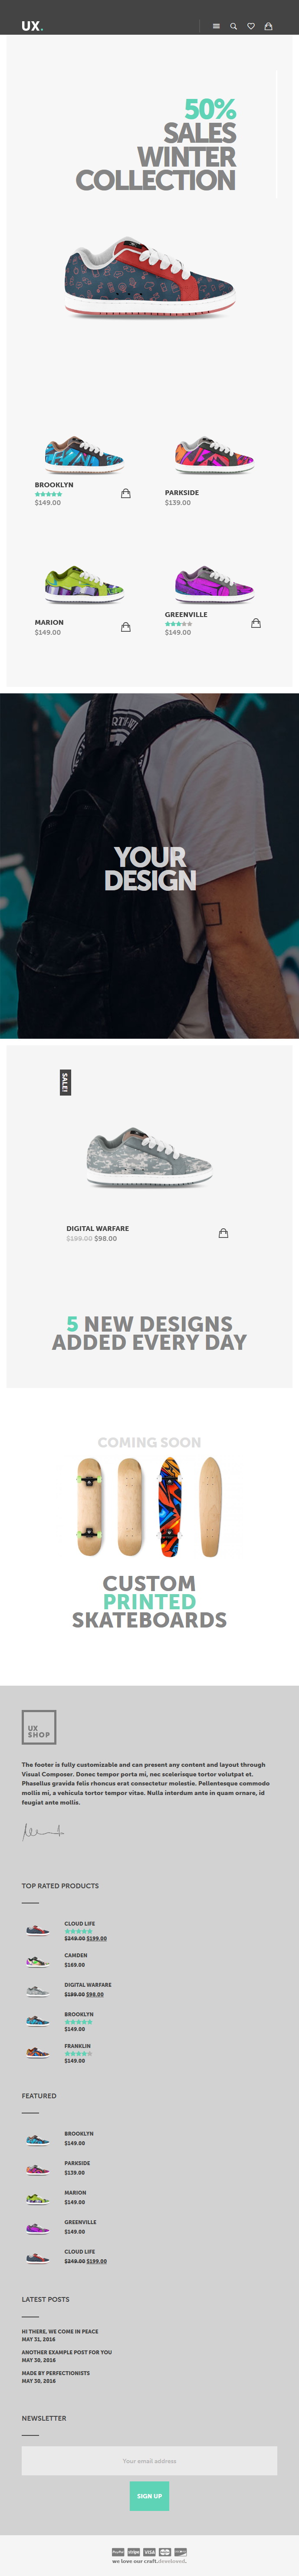Click the newsletter email address field
This screenshot has height=2576, width=299.
[x=149, y=2461]
